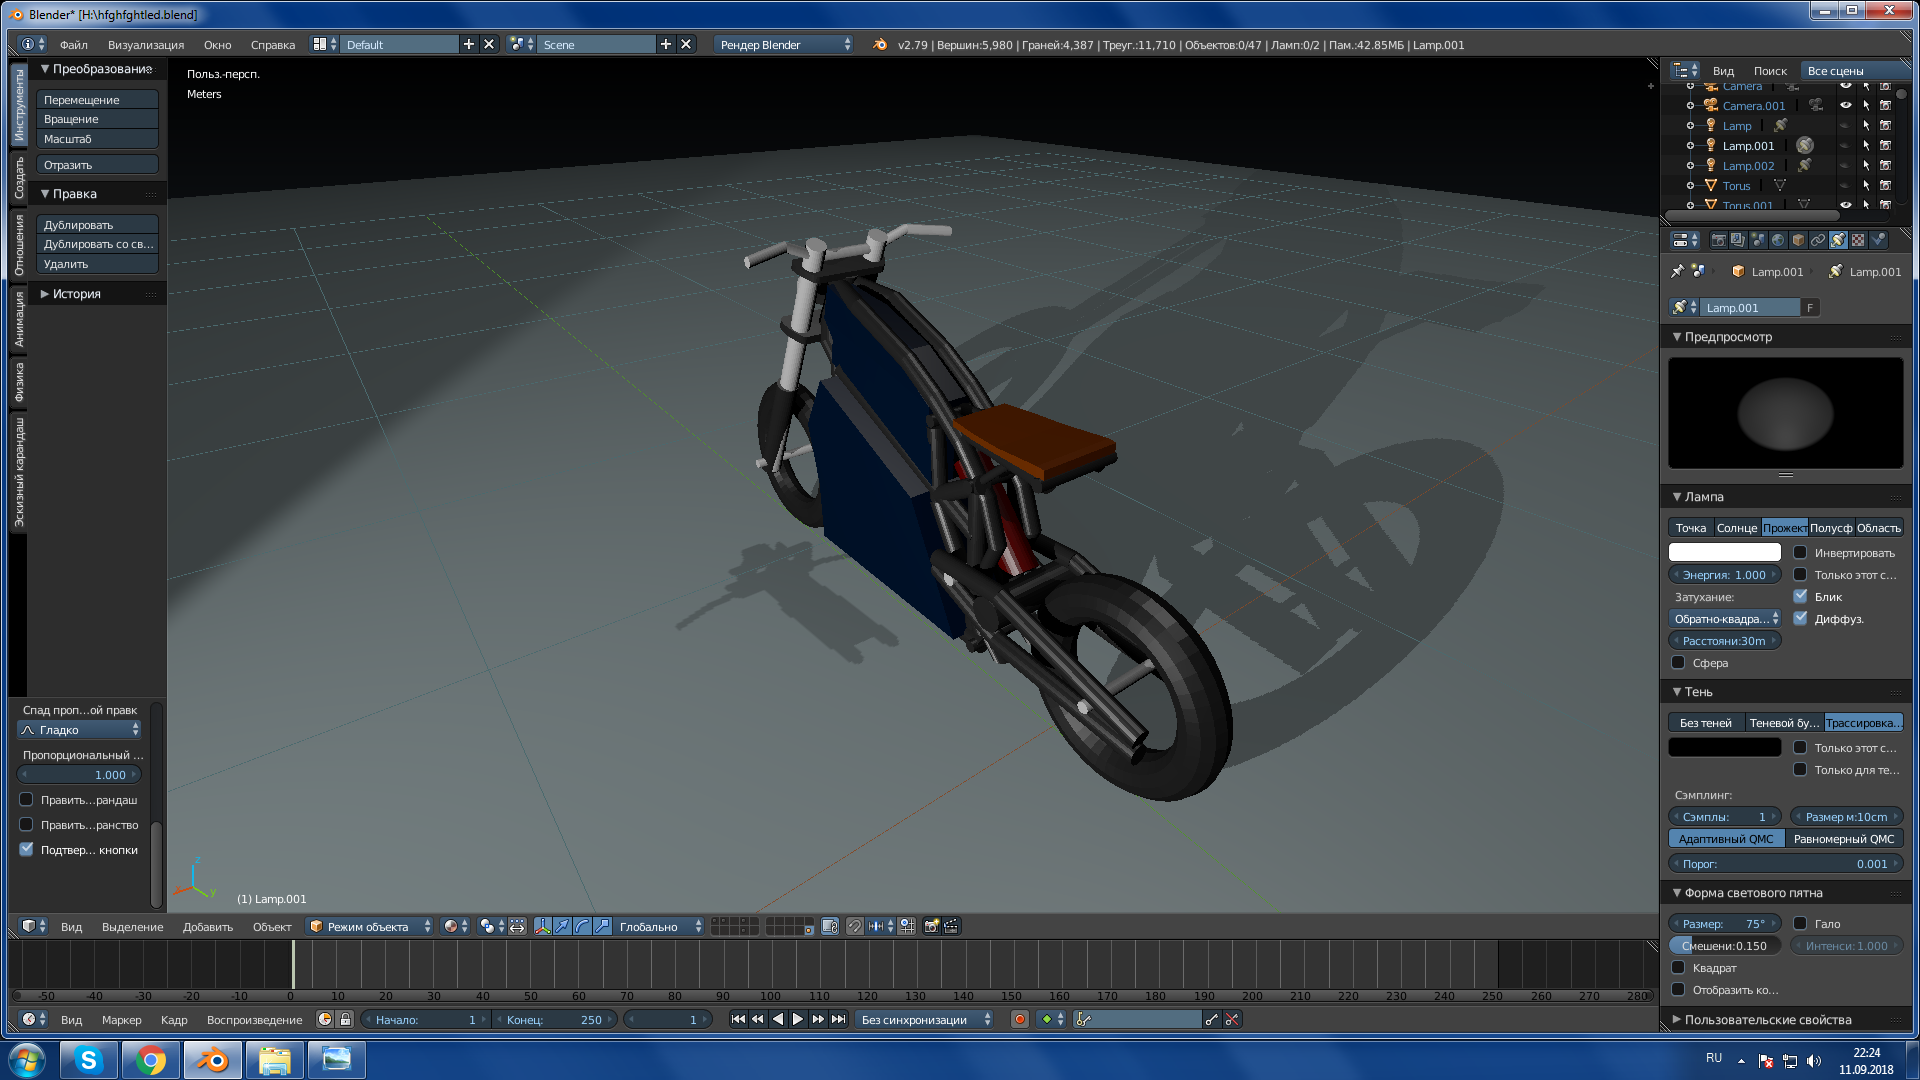The image size is (1920, 1080).
Task: Disable the Блик checkbox
Action: (x=1801, y=597)
